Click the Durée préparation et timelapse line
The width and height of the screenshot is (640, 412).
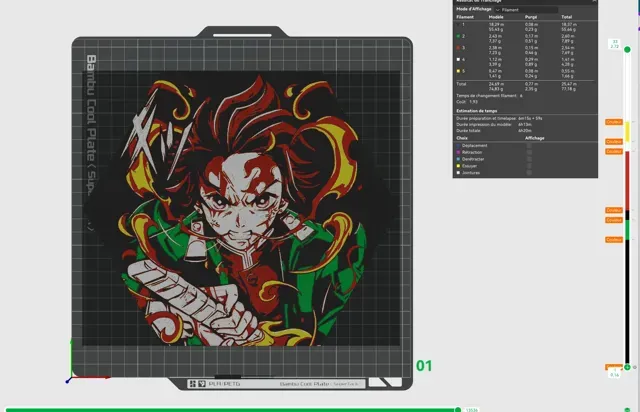pyautogui.click(x=499, y=118)
